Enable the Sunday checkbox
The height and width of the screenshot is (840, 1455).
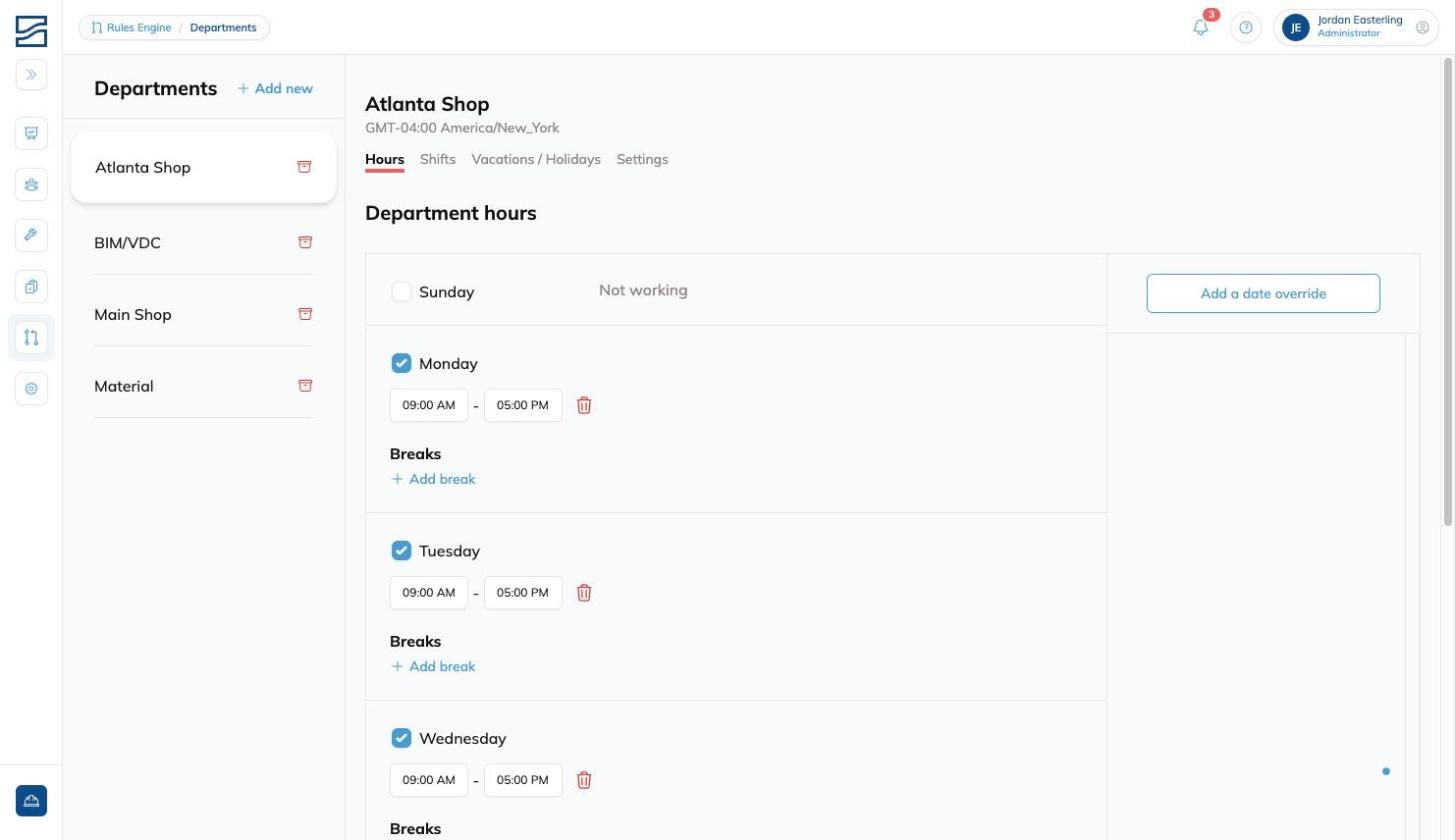click(x=401, y=291)
